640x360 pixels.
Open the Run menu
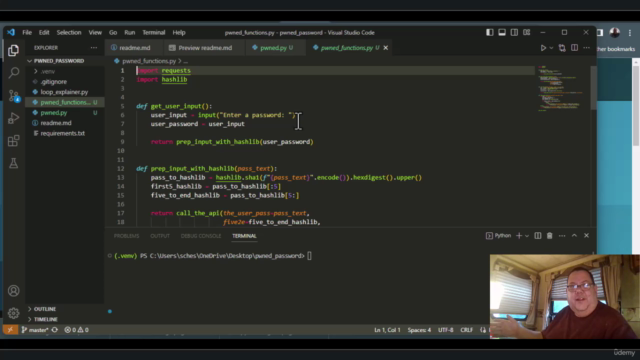pos(130,32)
